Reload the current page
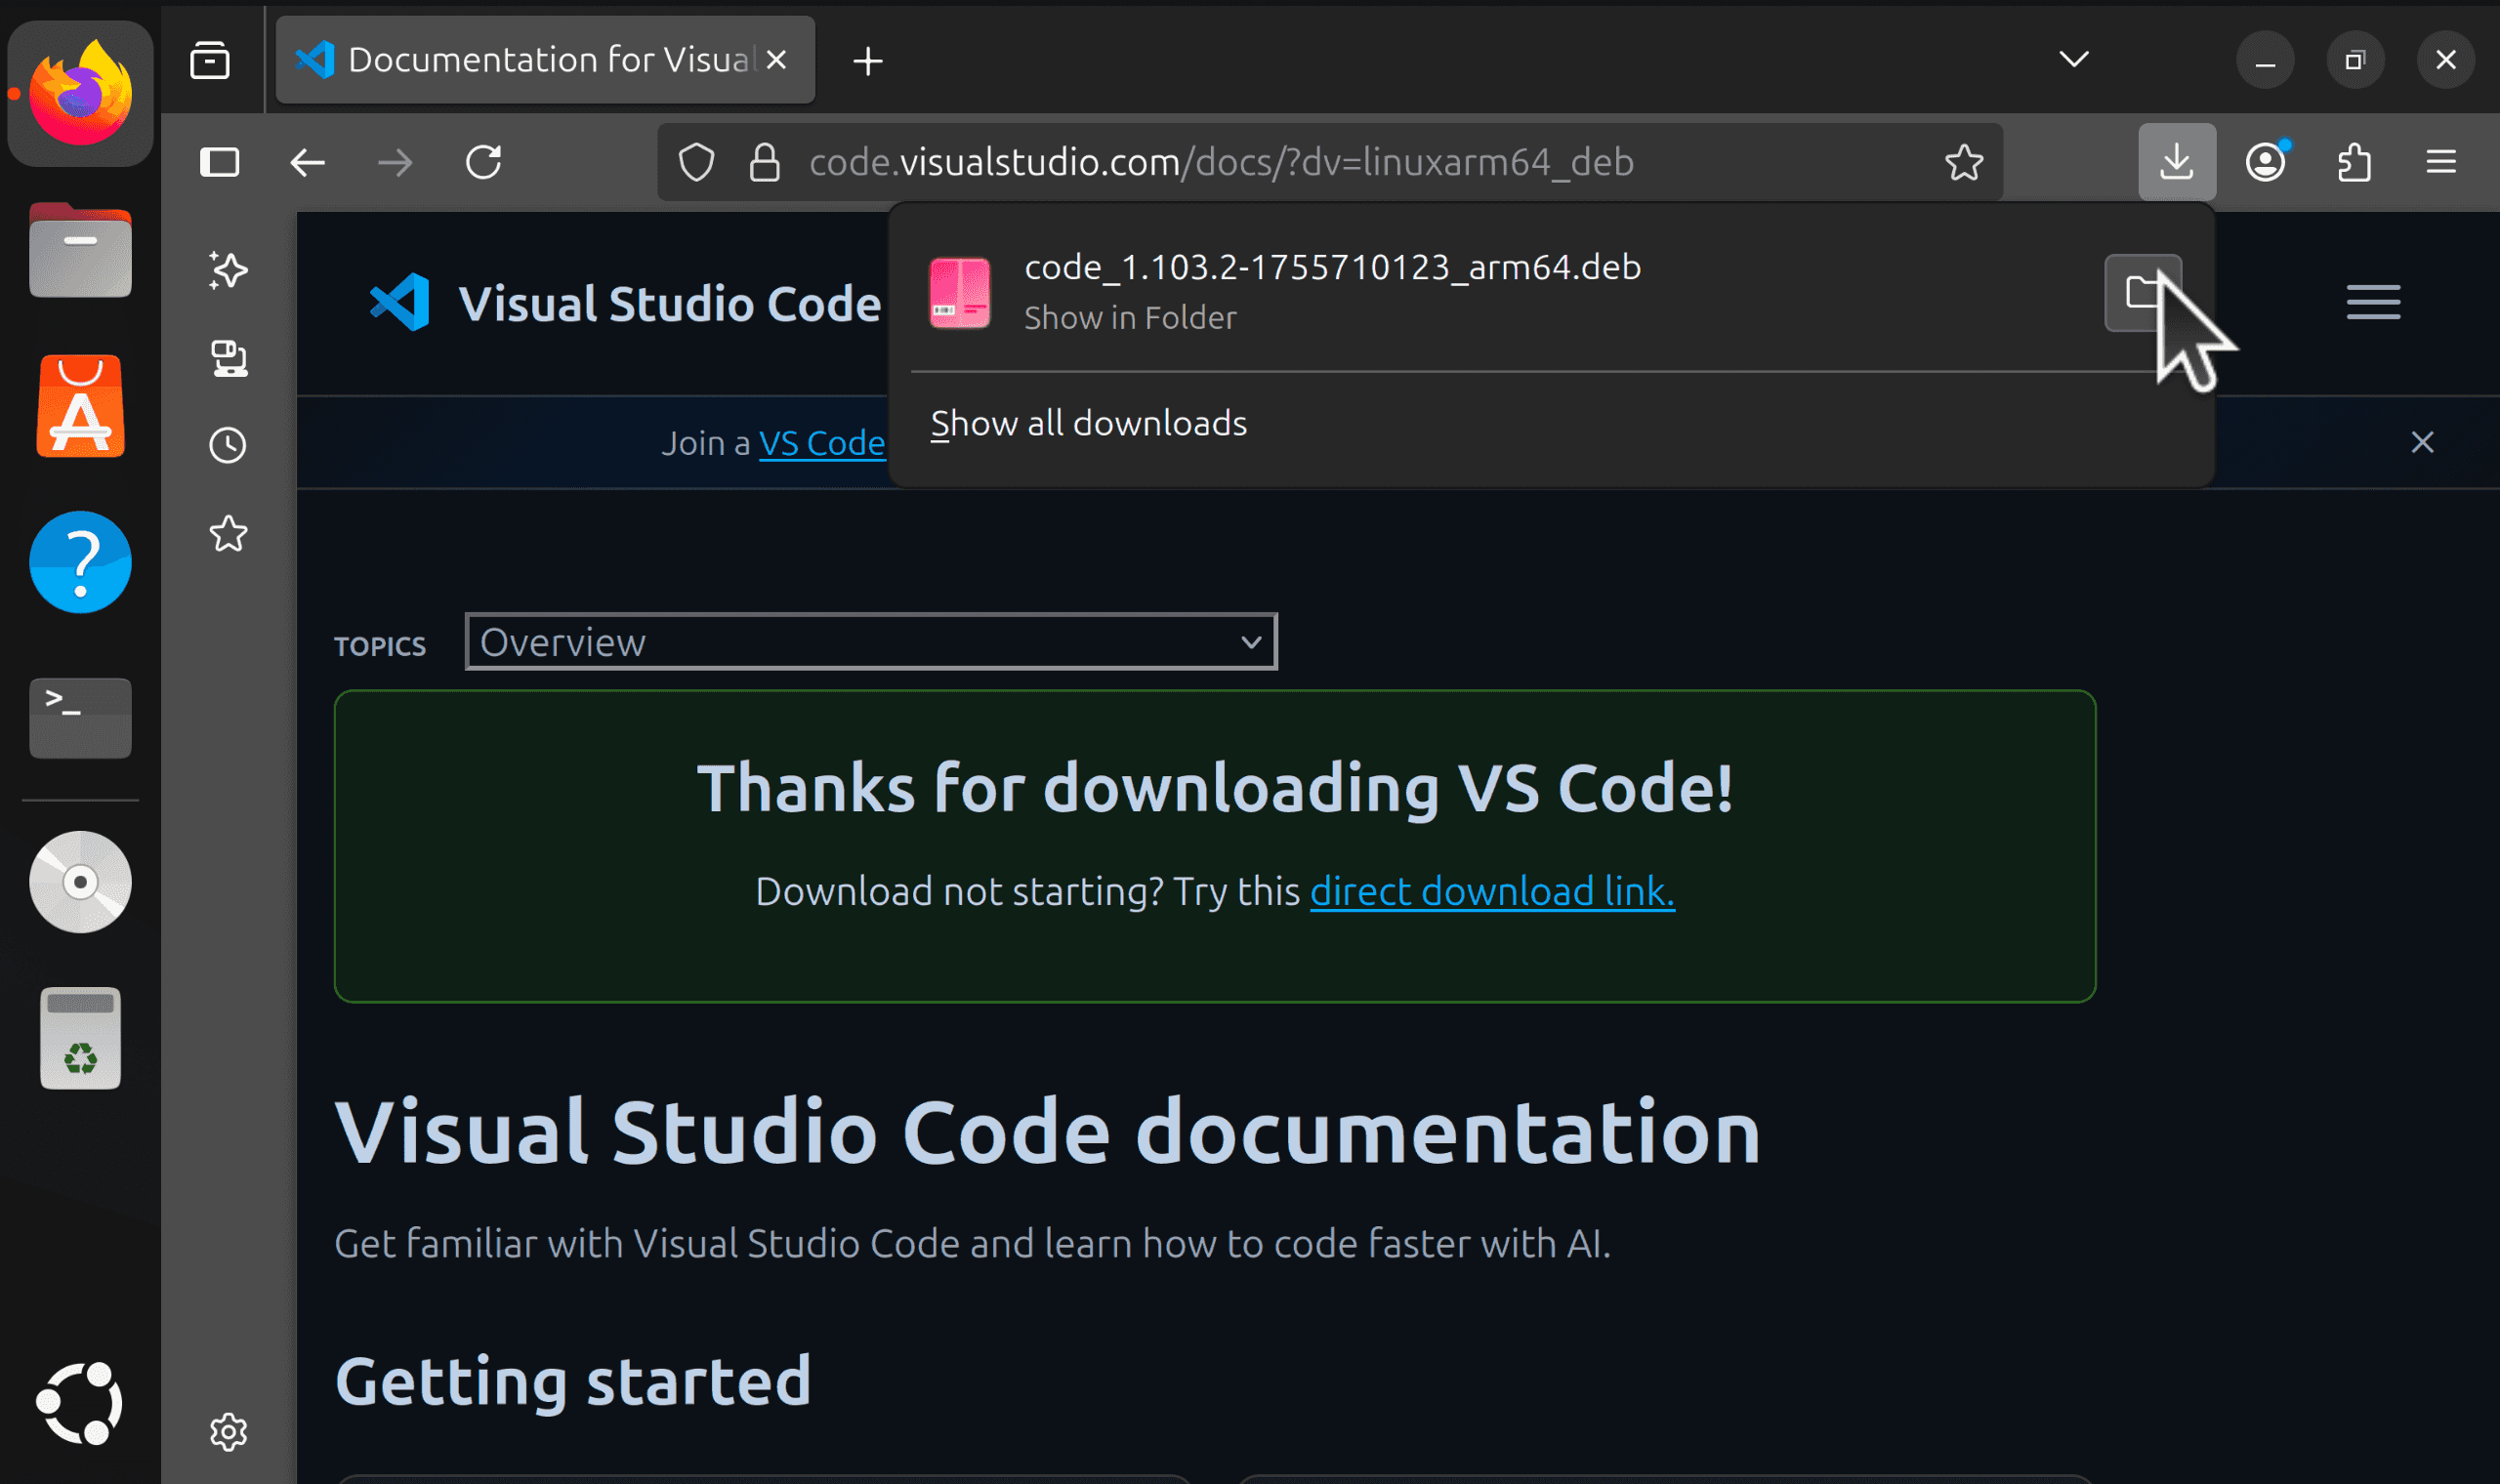The width and height of the screenshot is (2500, 1484). click(x=484, y=162)
